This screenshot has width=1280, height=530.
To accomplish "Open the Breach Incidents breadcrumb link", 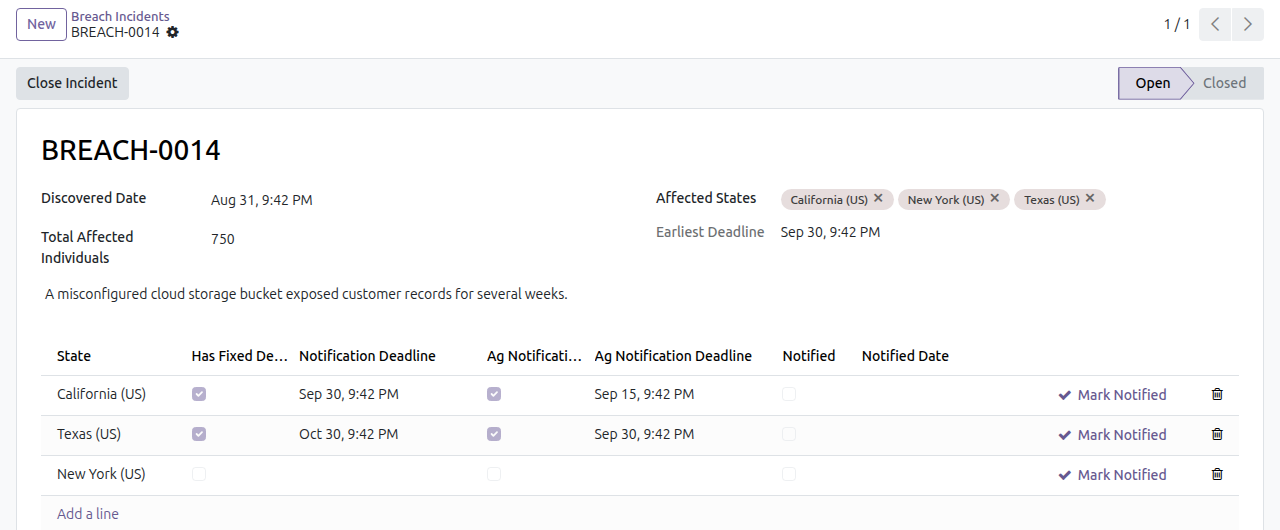I will (x=120, y=16).
